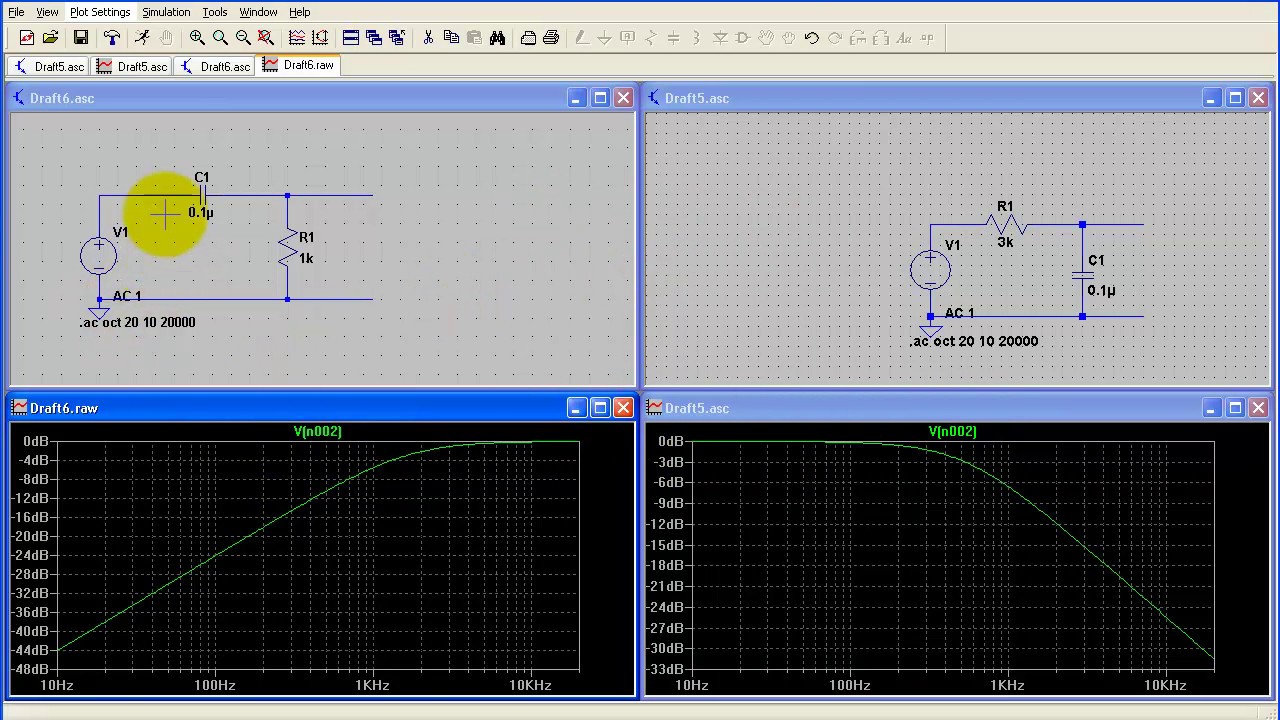
Task: Save the file with the floppy icon
Action: [81, 38]
